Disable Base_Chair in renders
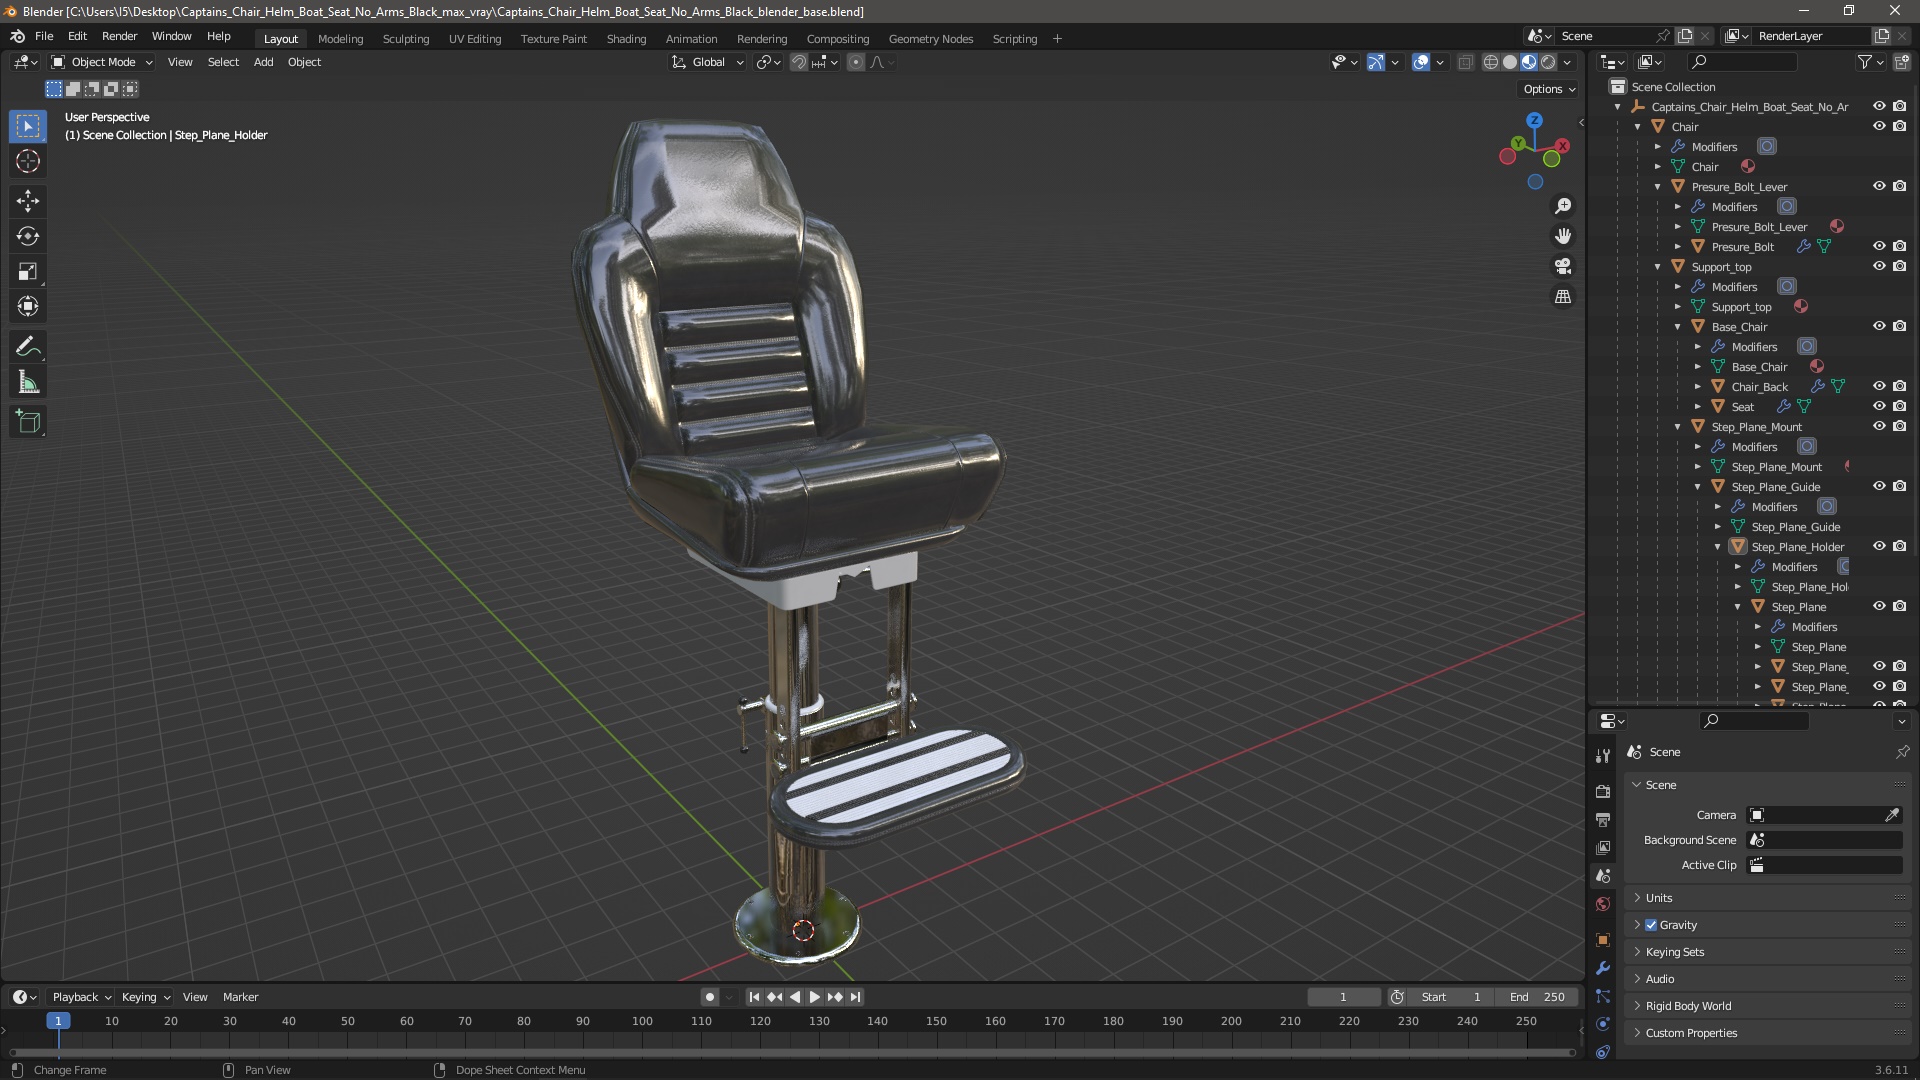The image size is (1920, 1080). pyautogui.click(x=1899, y=326)
